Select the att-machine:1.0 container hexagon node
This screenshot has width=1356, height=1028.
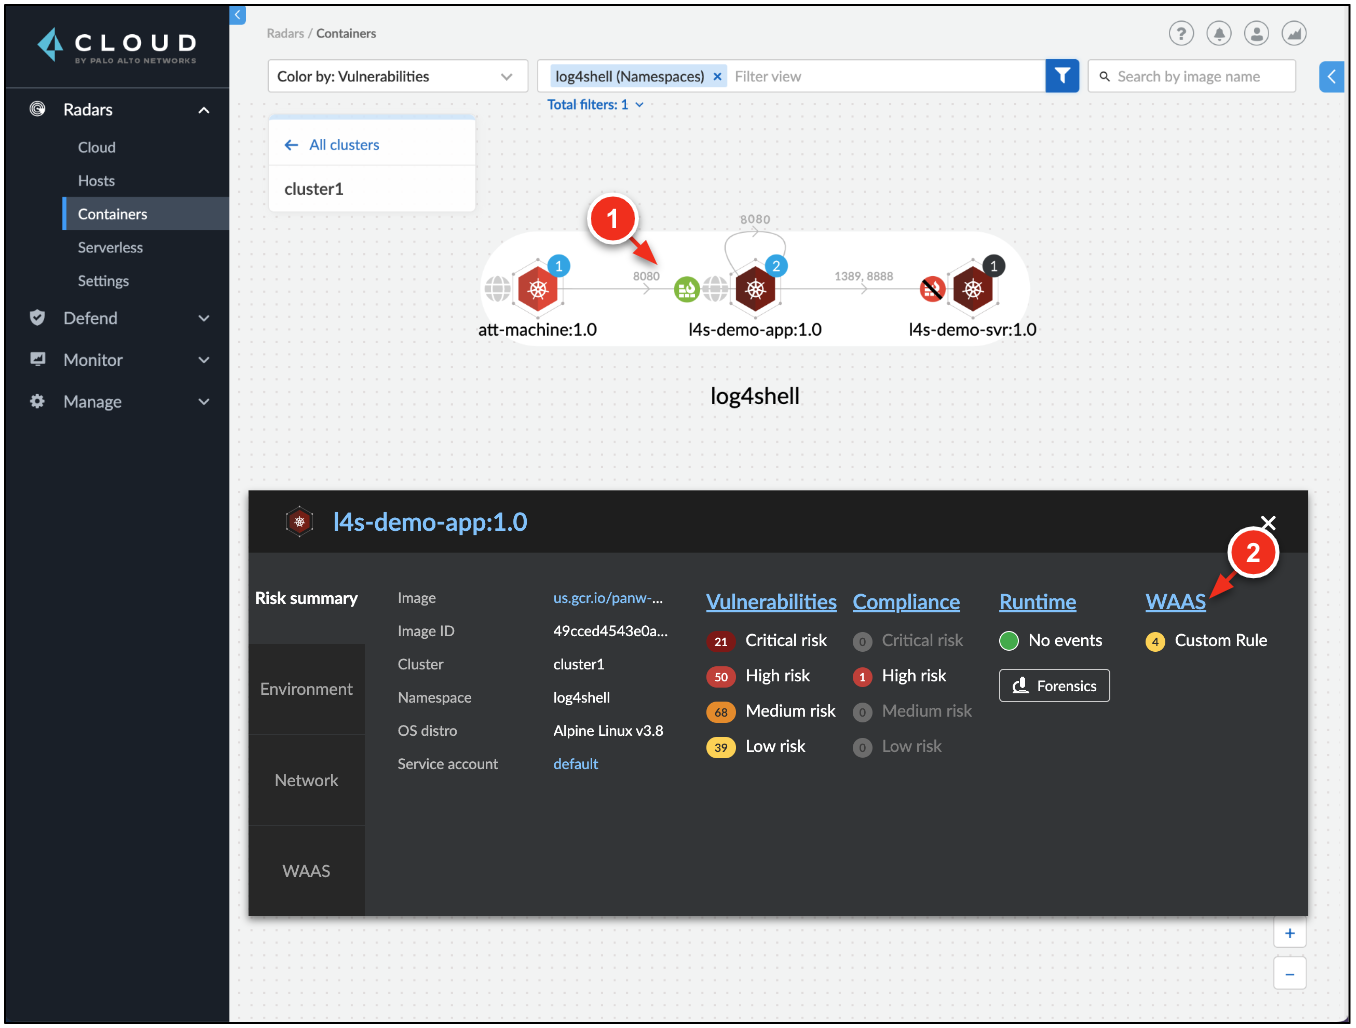click(538, 289)
